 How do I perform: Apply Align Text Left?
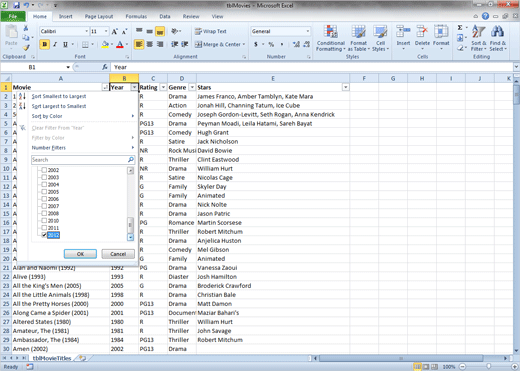(139, 44)
